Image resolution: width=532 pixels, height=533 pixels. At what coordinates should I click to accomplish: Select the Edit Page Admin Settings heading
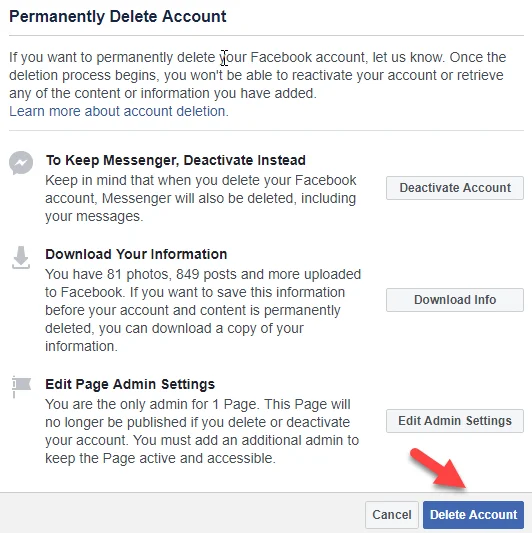[130, 384]
